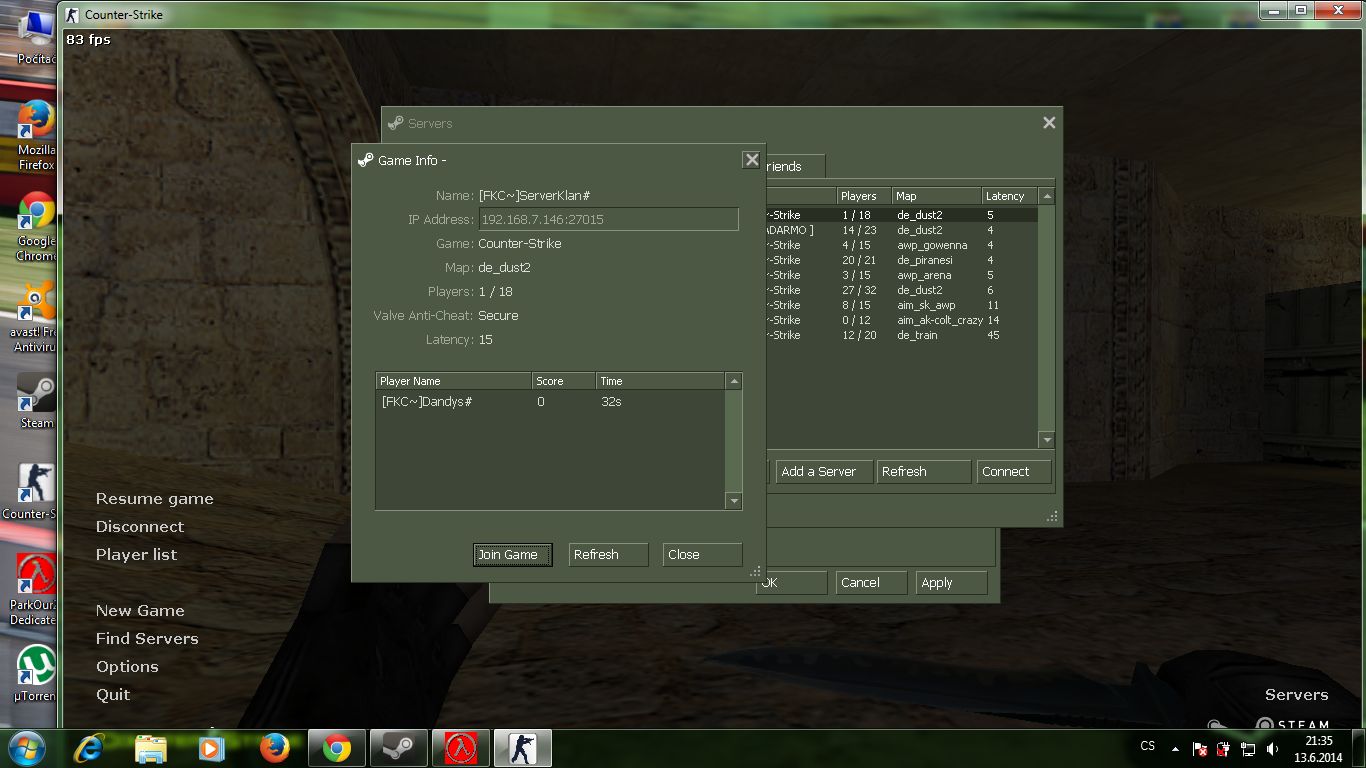The height and width of the screenshot is (768, 1366).
Task: Click the Connect button
Action: click(x=1014, y=471)
